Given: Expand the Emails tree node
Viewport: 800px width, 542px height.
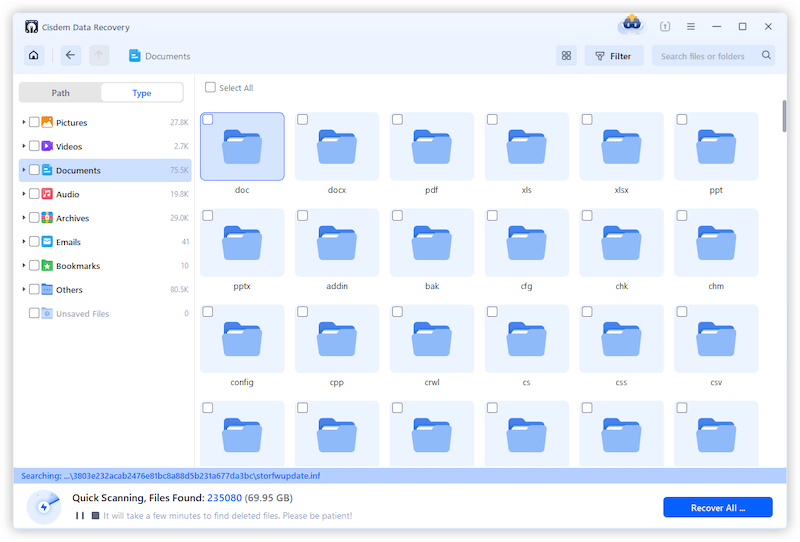Looking at the screenshot, I should click(x=23, y=242).
